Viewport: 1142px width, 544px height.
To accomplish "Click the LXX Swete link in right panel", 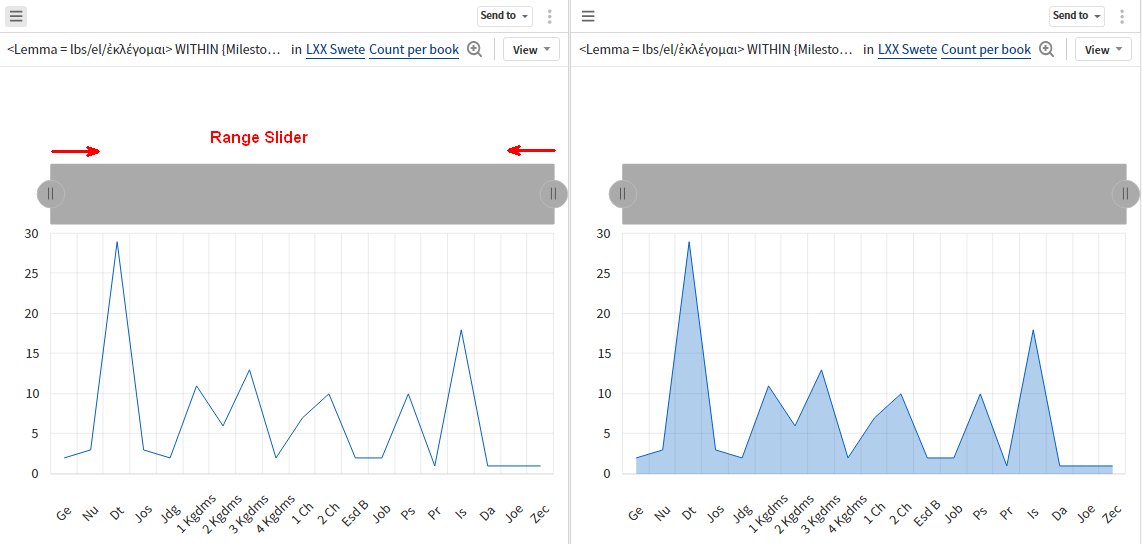I will coord(907,50).
